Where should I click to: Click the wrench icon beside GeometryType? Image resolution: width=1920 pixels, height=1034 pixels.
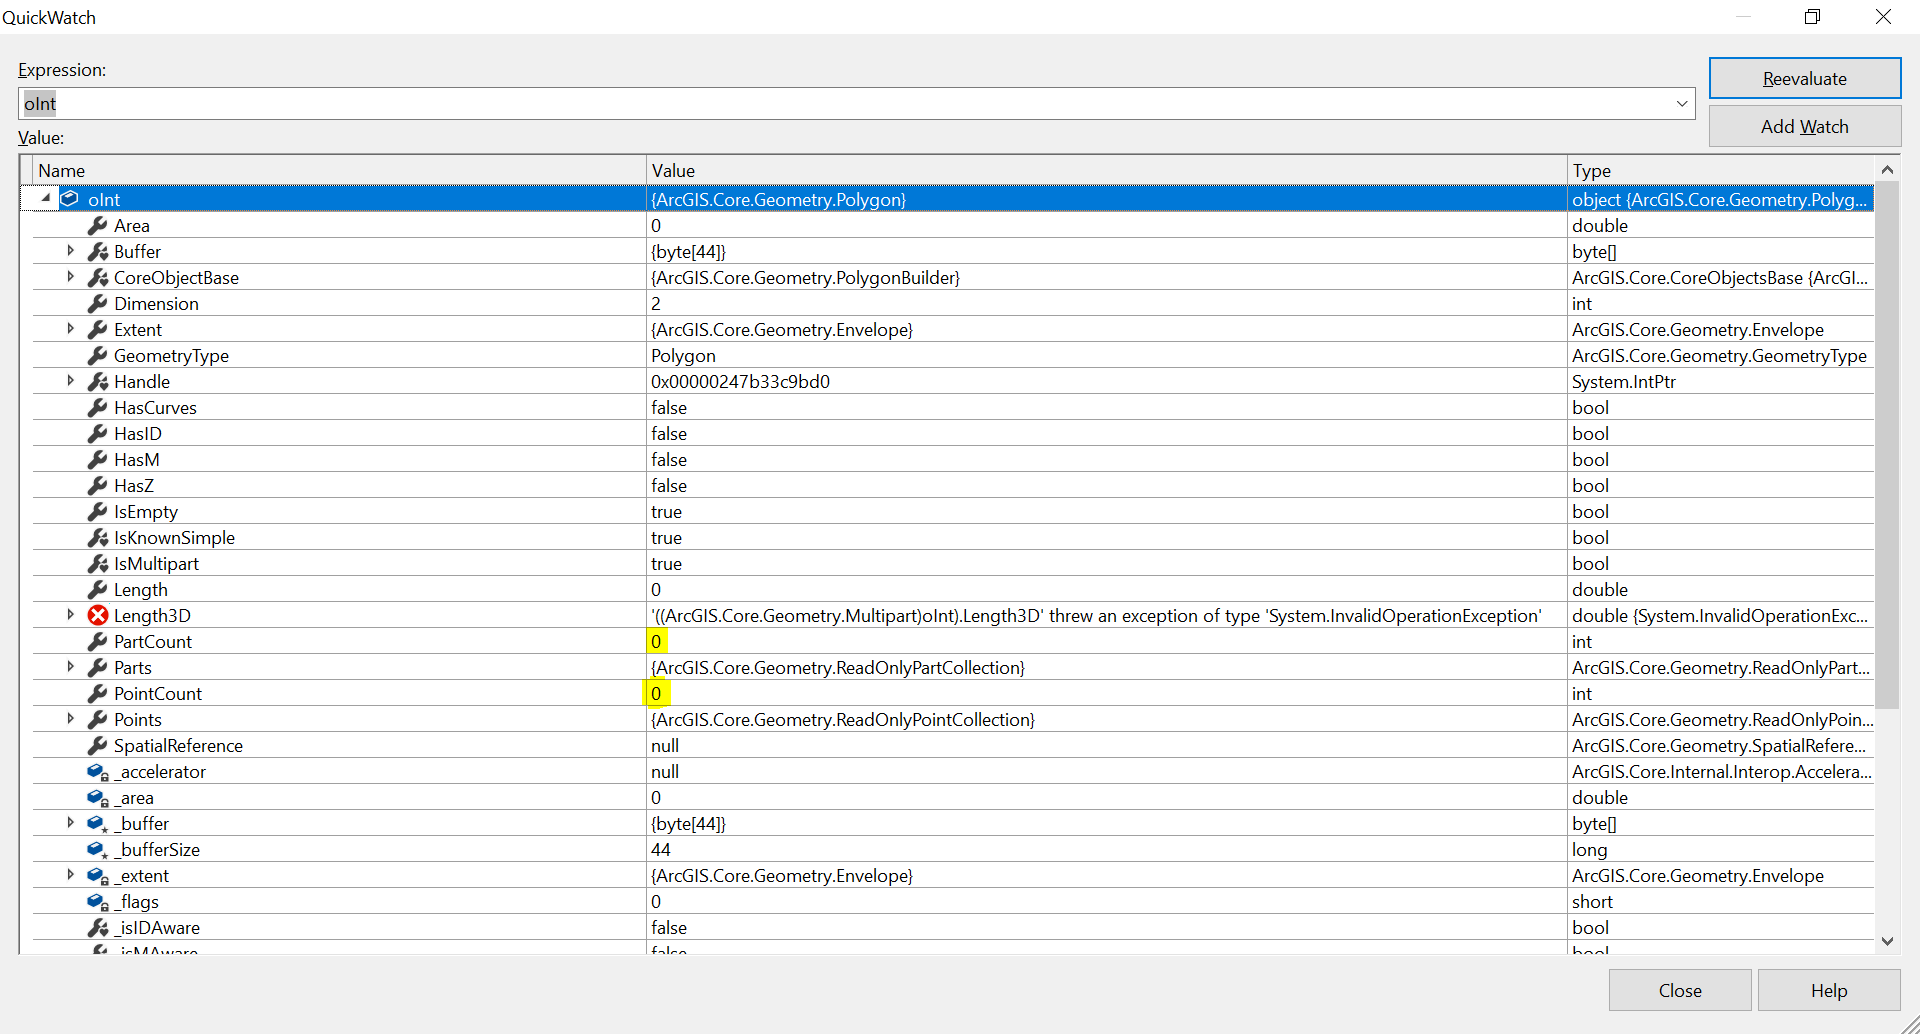click(97, 356)
